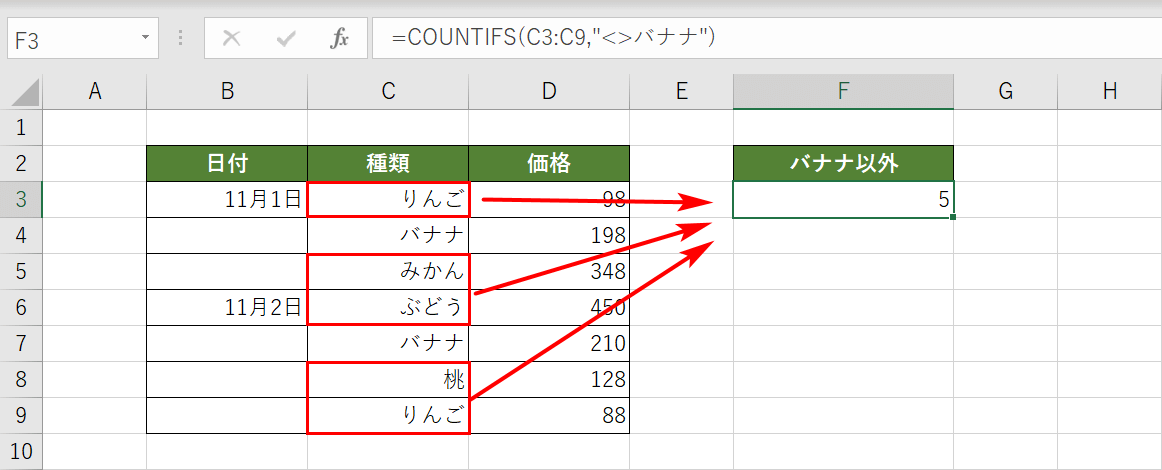Select cell F3 showing result 5
This screenshot has height=470, width=1162.
click(843, 199)
